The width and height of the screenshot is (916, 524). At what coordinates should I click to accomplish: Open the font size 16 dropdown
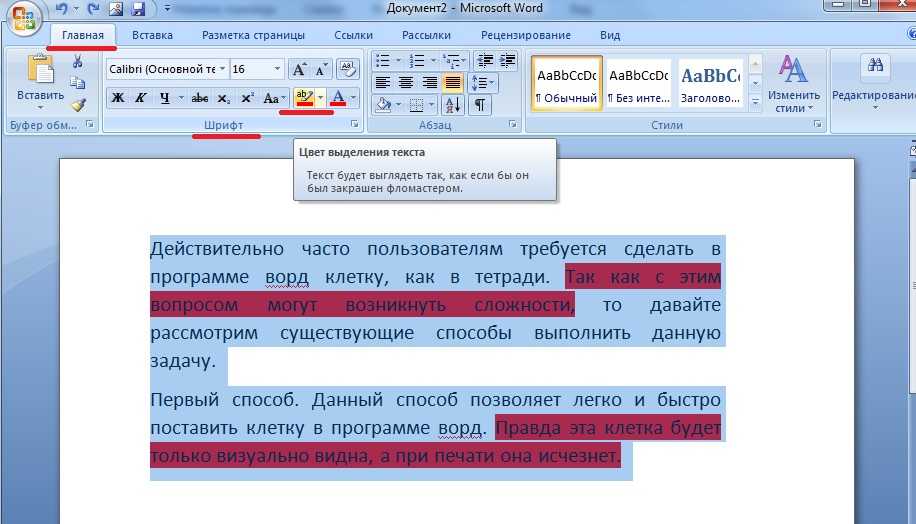pyautogui.click(x=277, y=69)
